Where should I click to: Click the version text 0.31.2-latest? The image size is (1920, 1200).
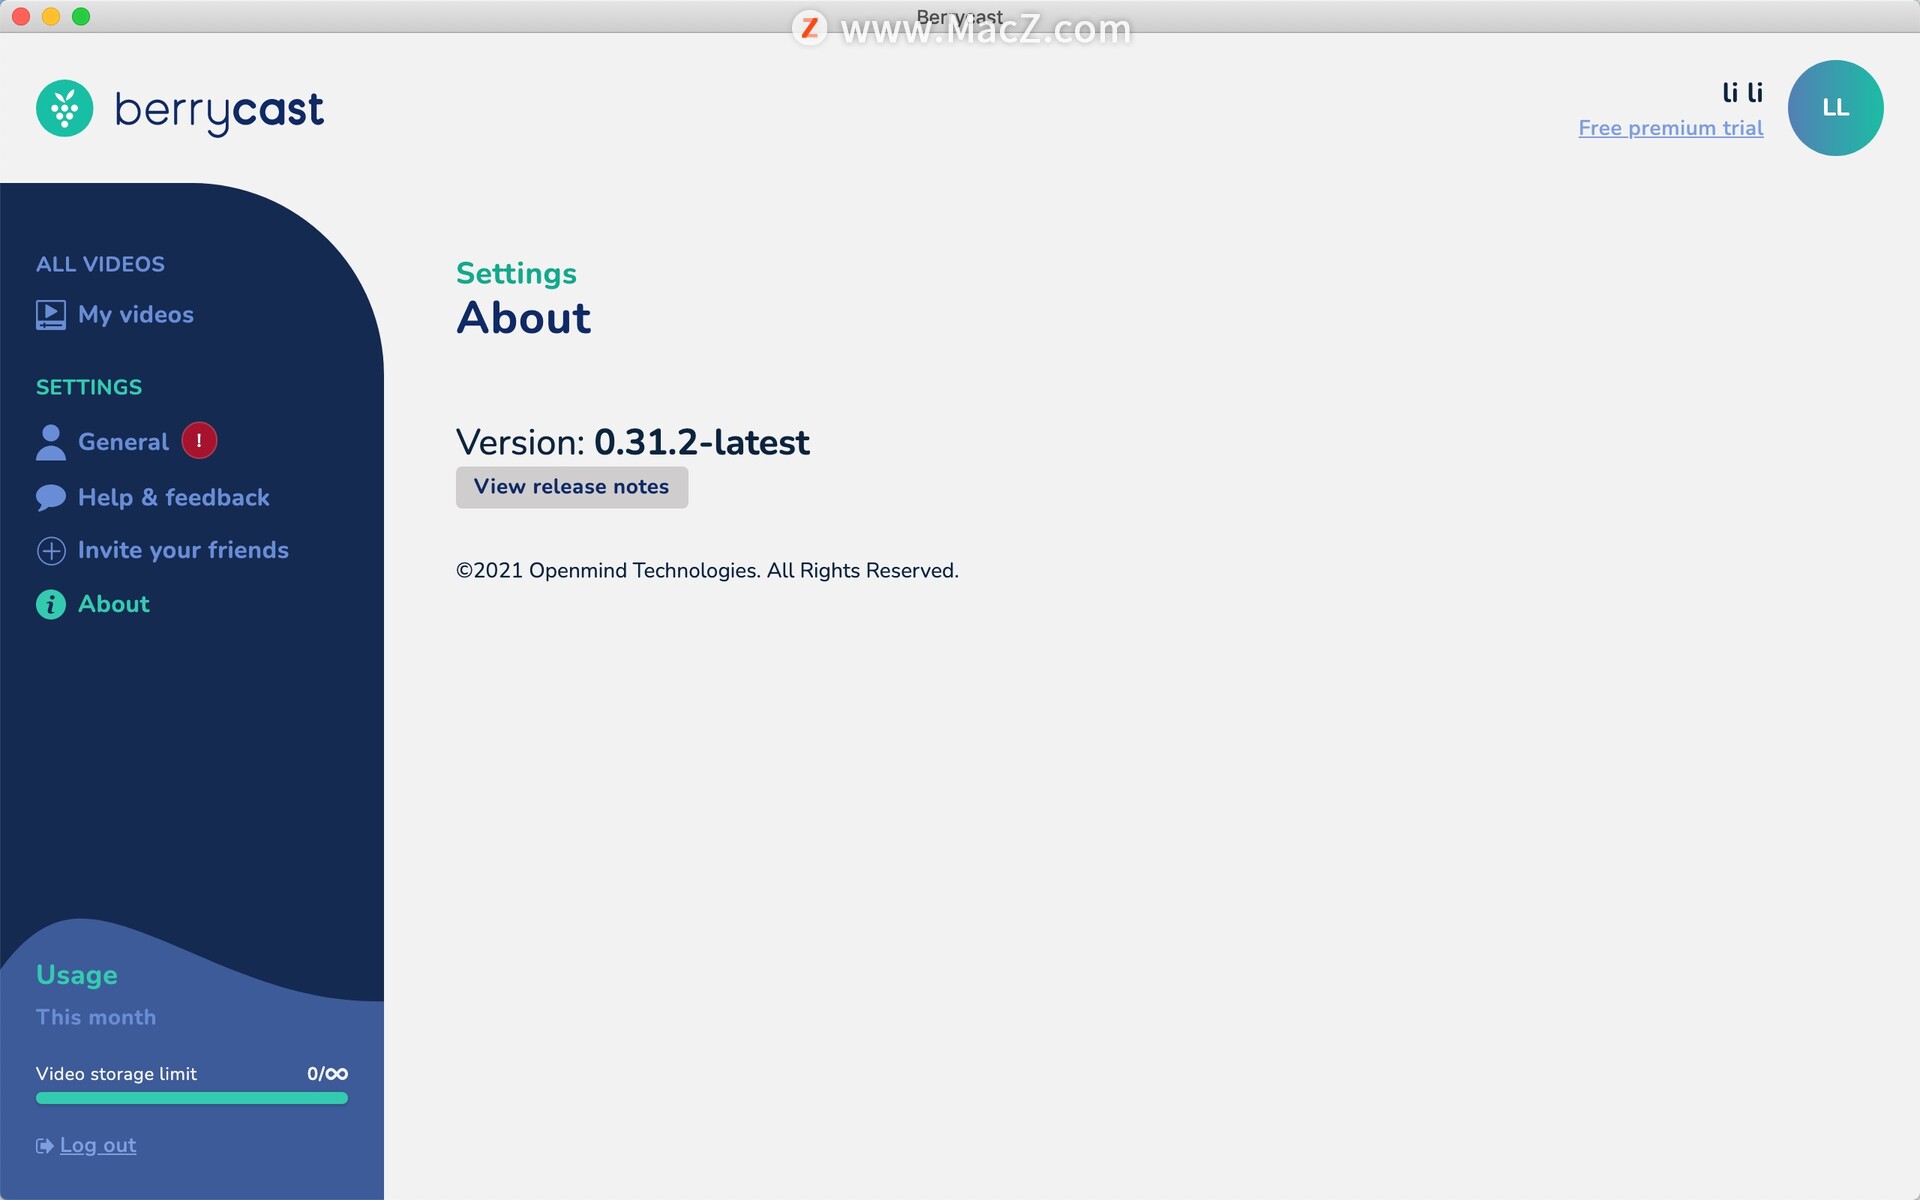[x=702, y=442]
